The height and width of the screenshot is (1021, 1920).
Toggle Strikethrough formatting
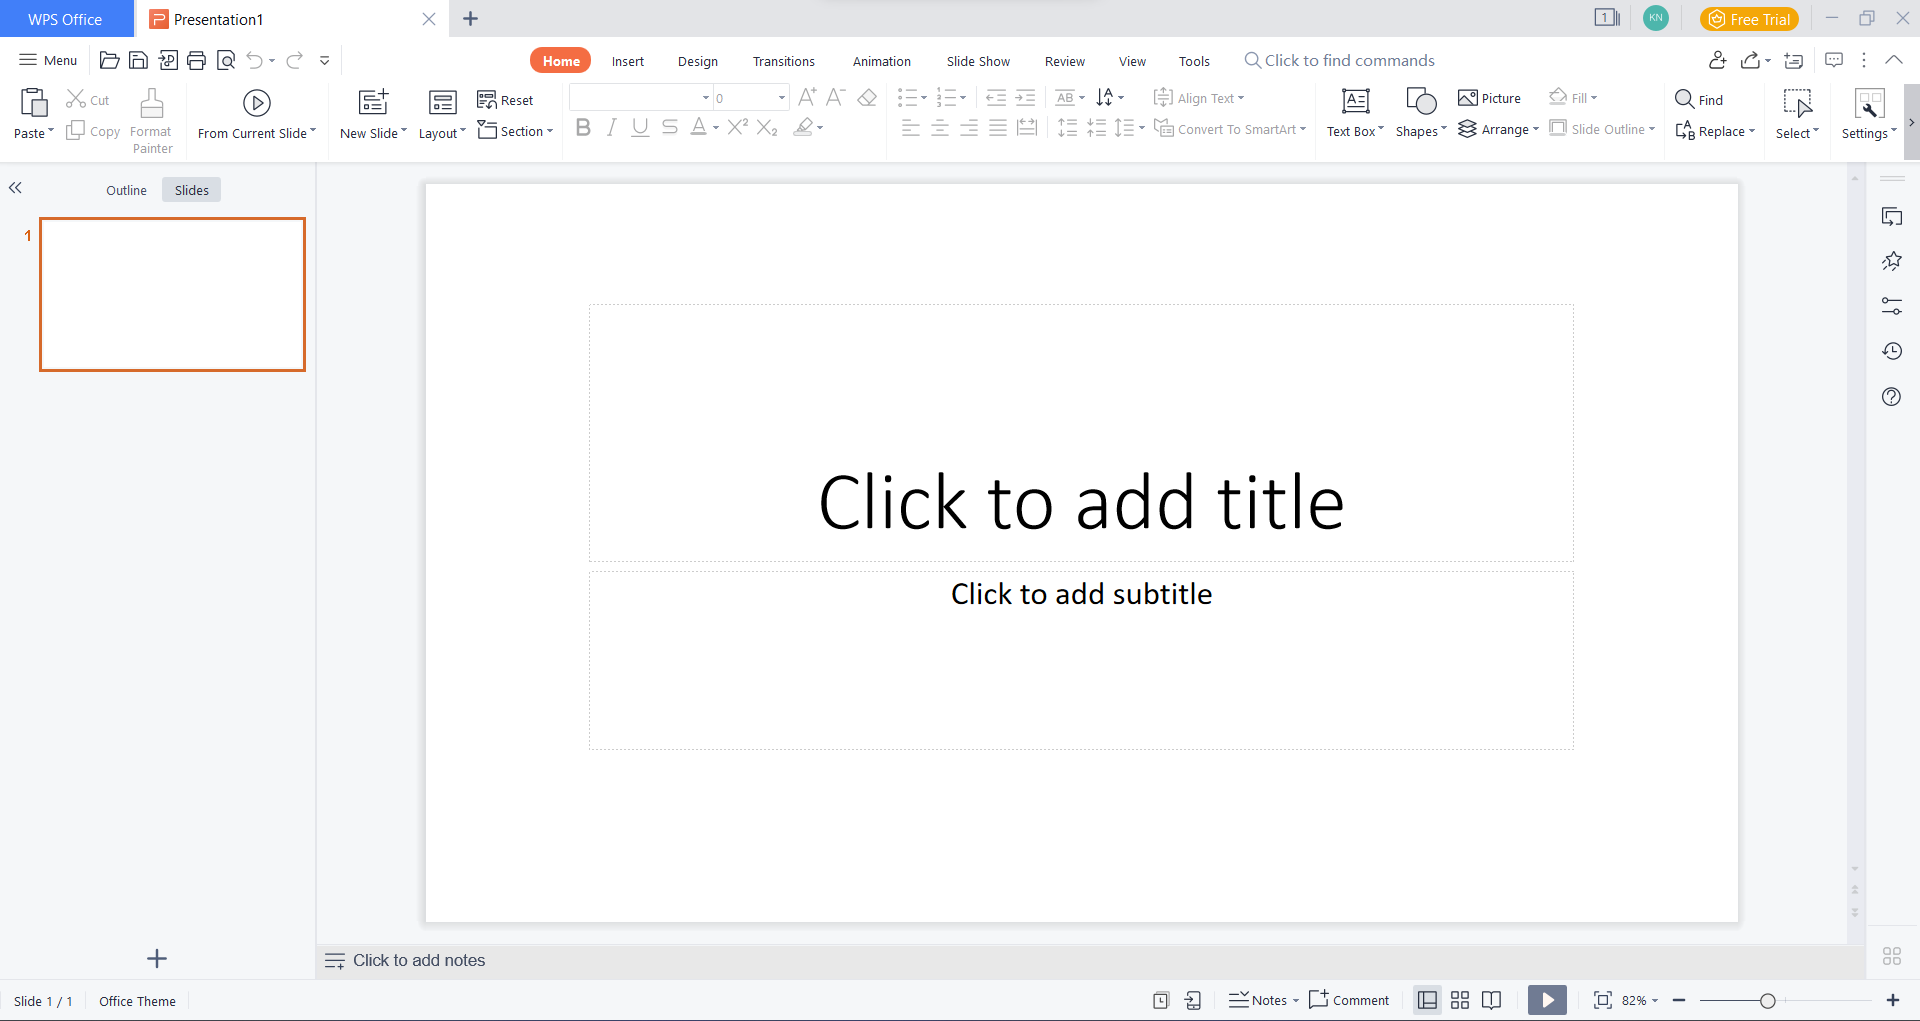pos(670,127)
